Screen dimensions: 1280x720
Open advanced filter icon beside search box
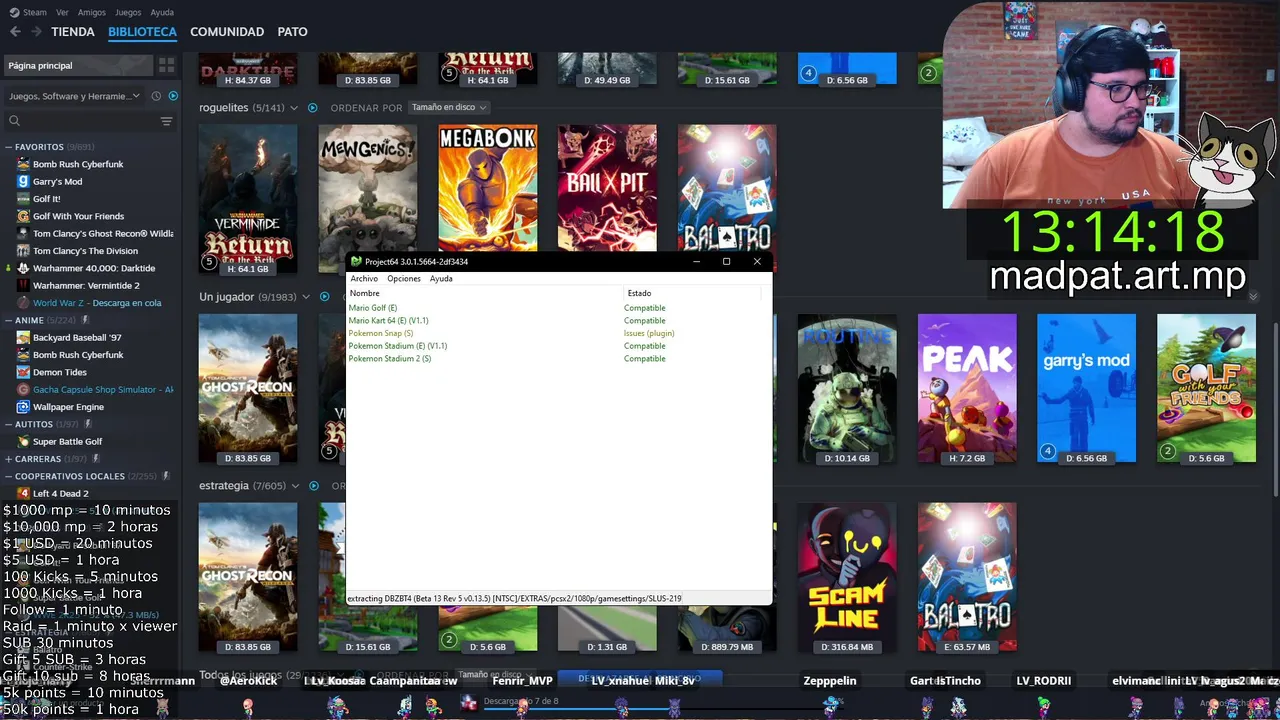coord(166,121)
